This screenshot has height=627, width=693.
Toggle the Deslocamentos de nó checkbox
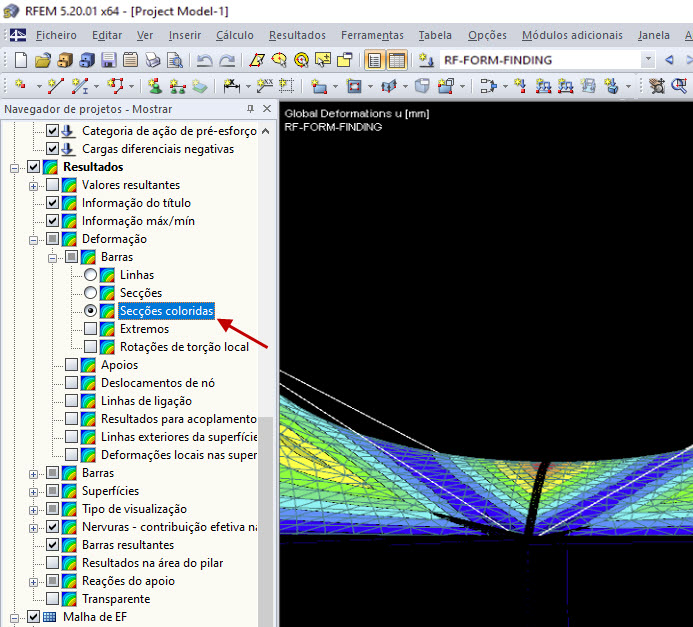pos(72,383)
